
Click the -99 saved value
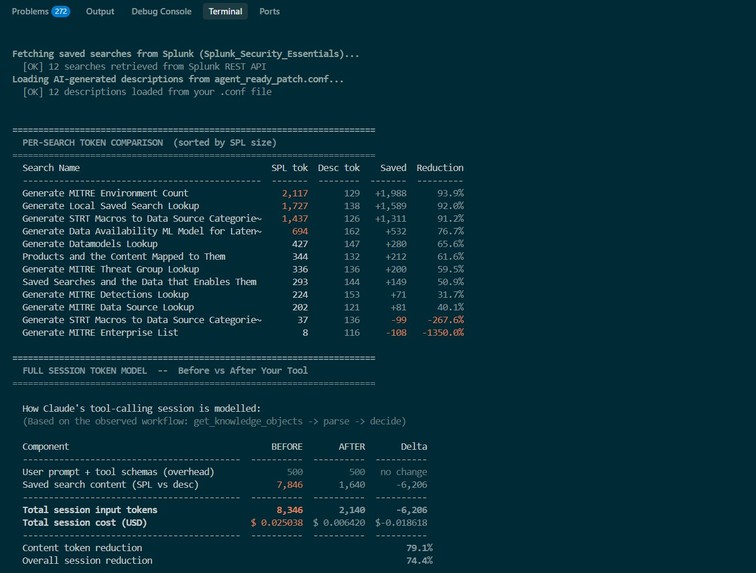[x=399, y=320]
